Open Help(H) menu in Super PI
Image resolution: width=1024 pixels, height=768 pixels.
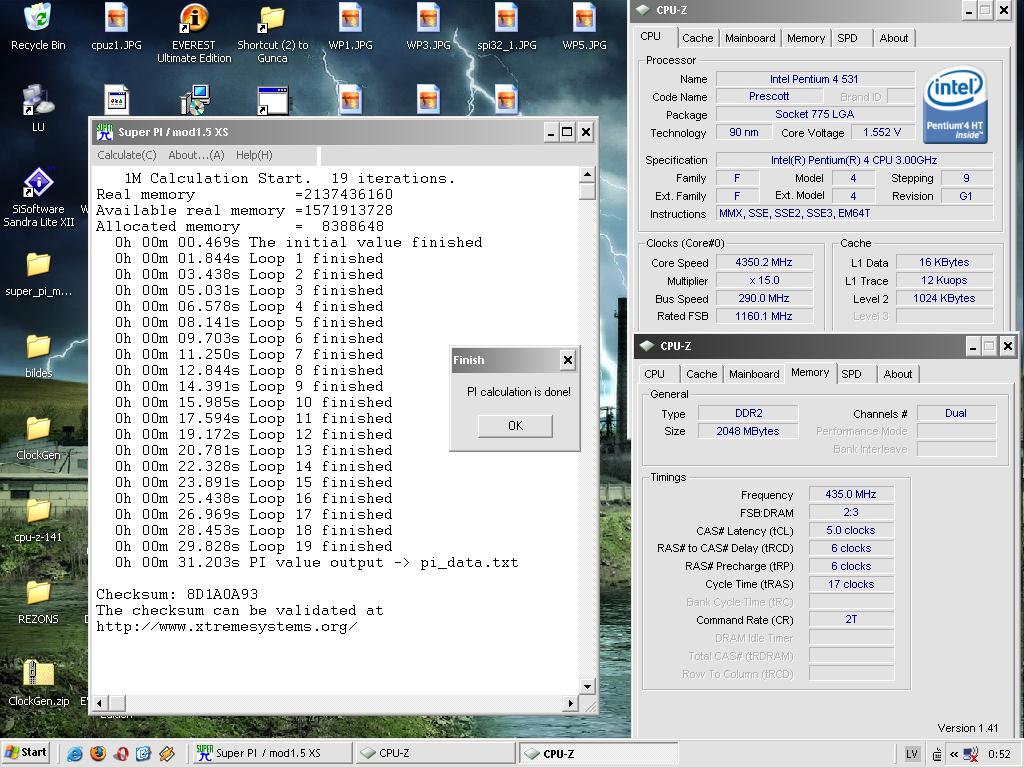[x=254, y=155]
